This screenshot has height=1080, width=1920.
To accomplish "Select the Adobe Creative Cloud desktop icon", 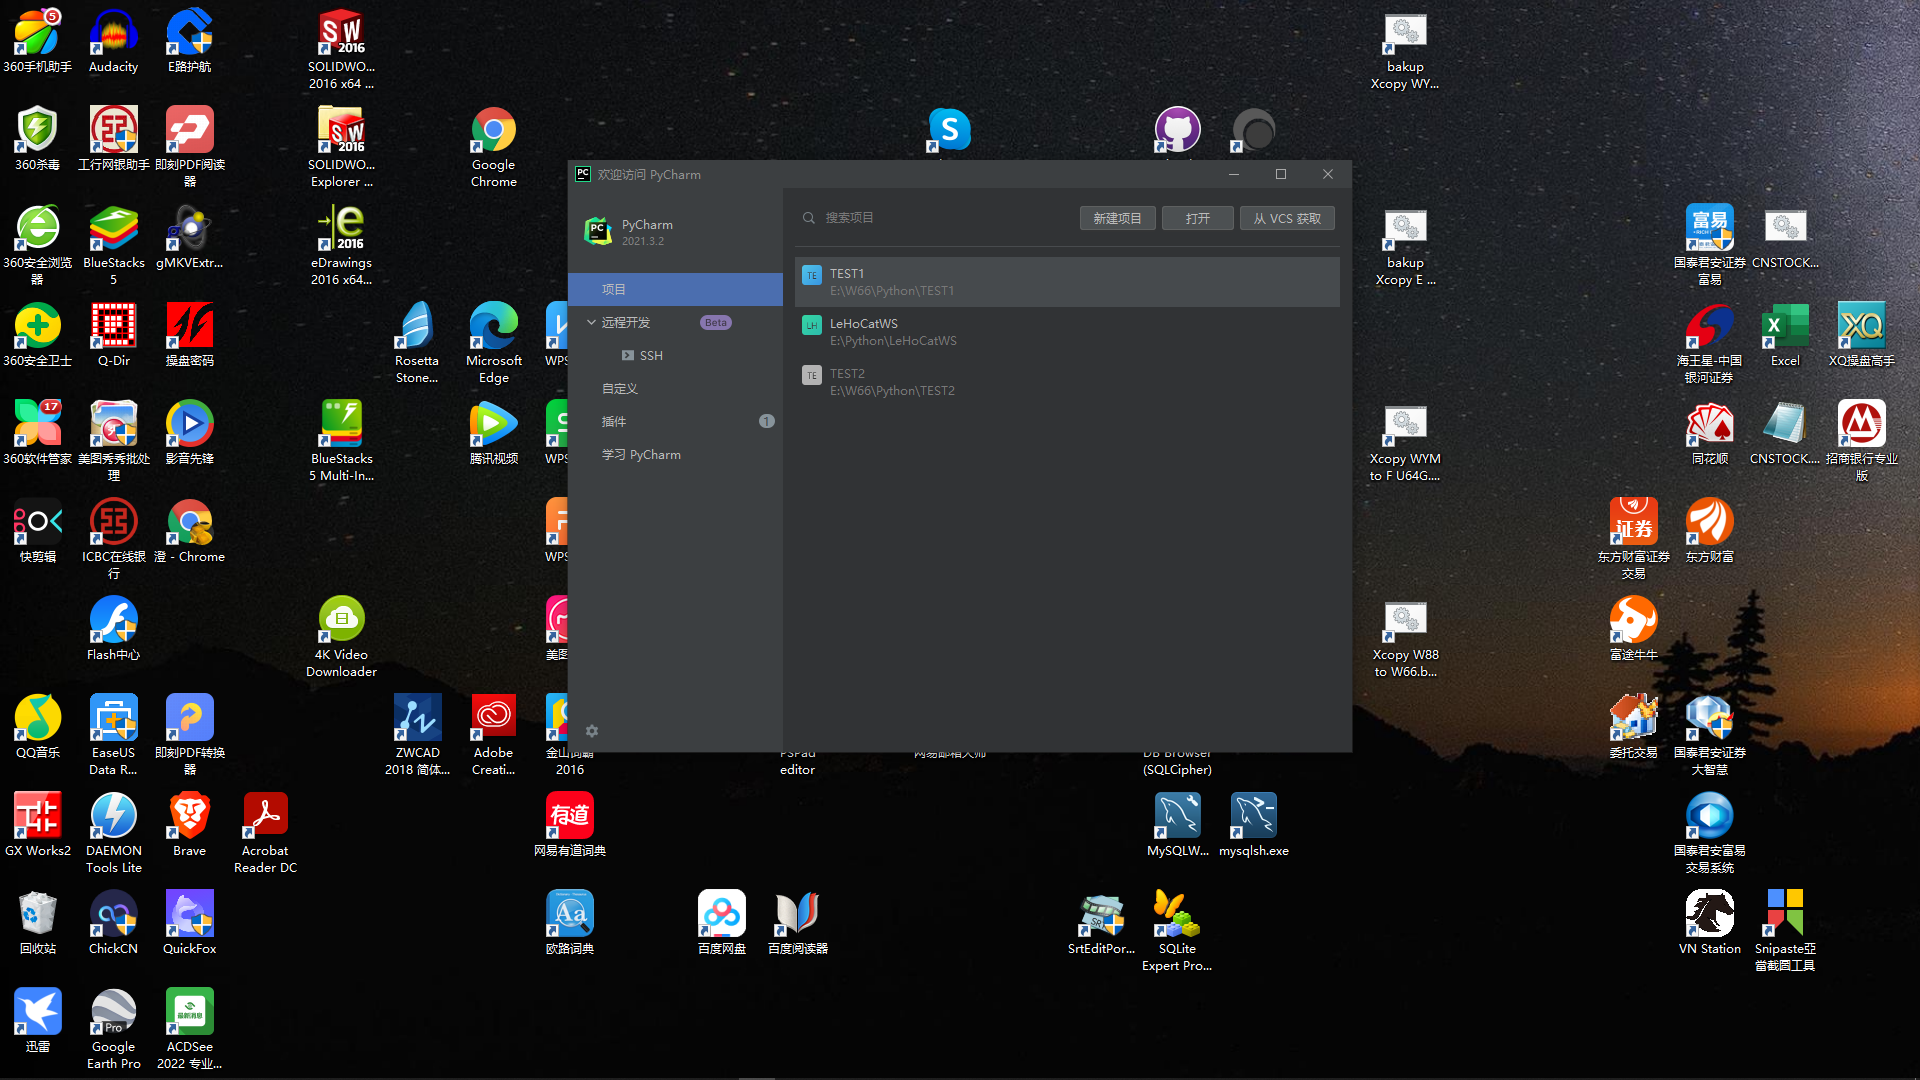I will pyautogui.click(x=494, y=735).
